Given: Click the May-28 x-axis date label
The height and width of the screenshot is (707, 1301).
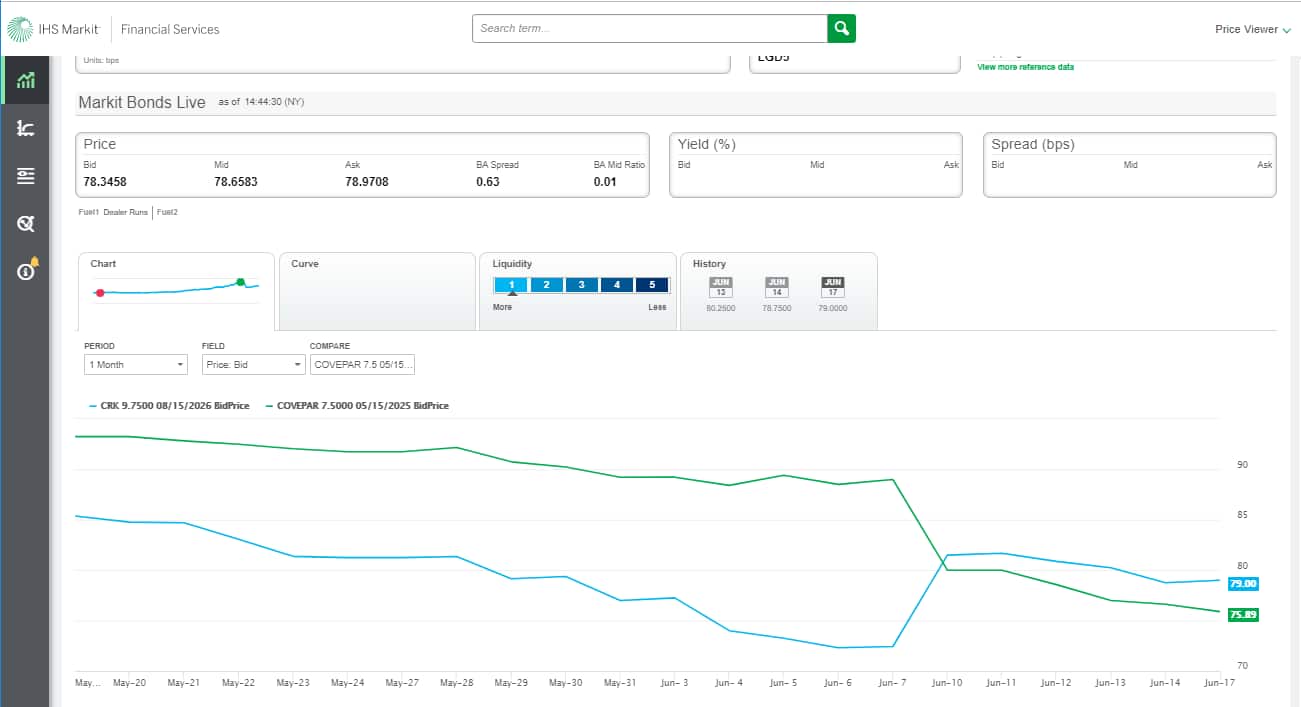Looking at the screenshot, I should [457, 683].
